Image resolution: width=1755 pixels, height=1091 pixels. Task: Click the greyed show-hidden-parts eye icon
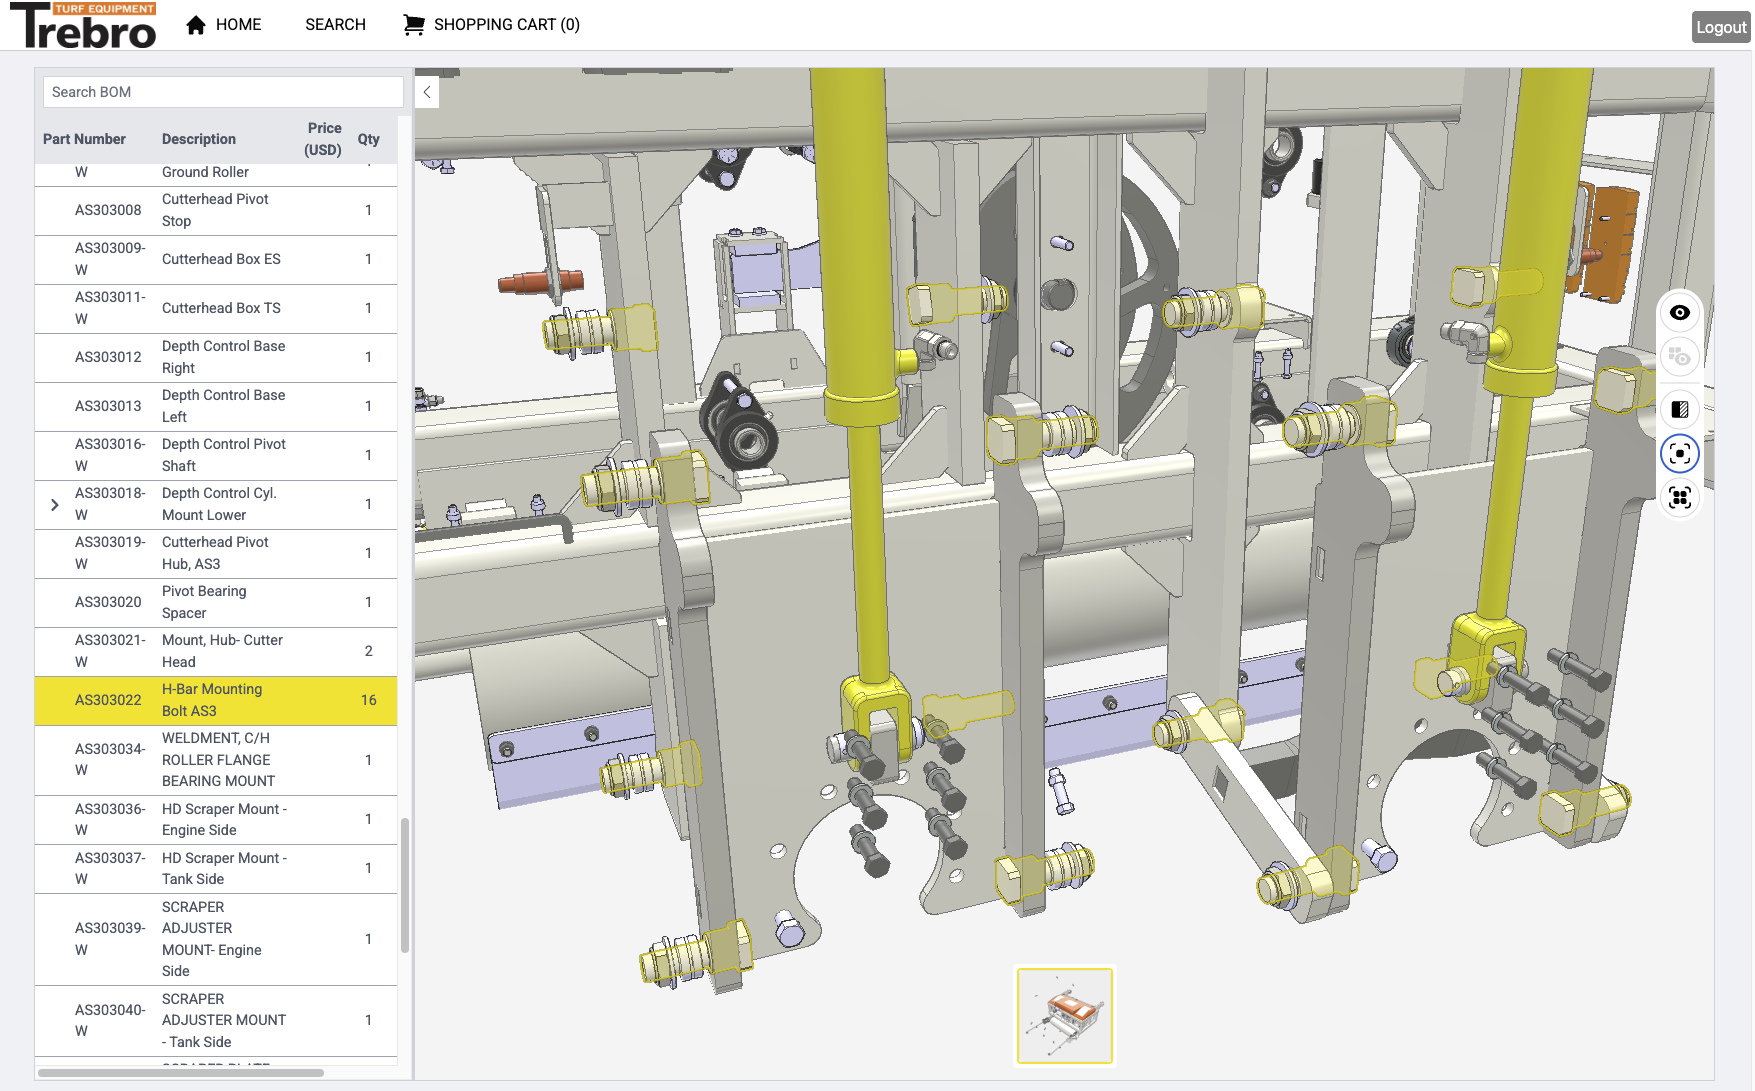tap(1679, 357)
